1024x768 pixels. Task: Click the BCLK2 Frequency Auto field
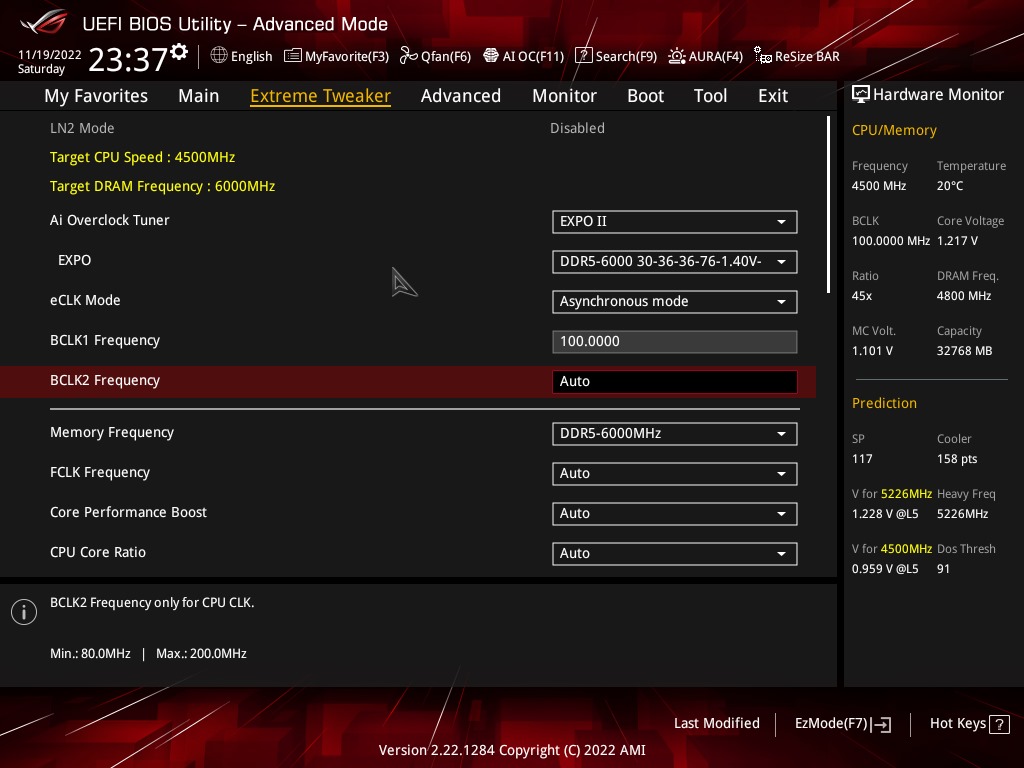click(675, 381)
